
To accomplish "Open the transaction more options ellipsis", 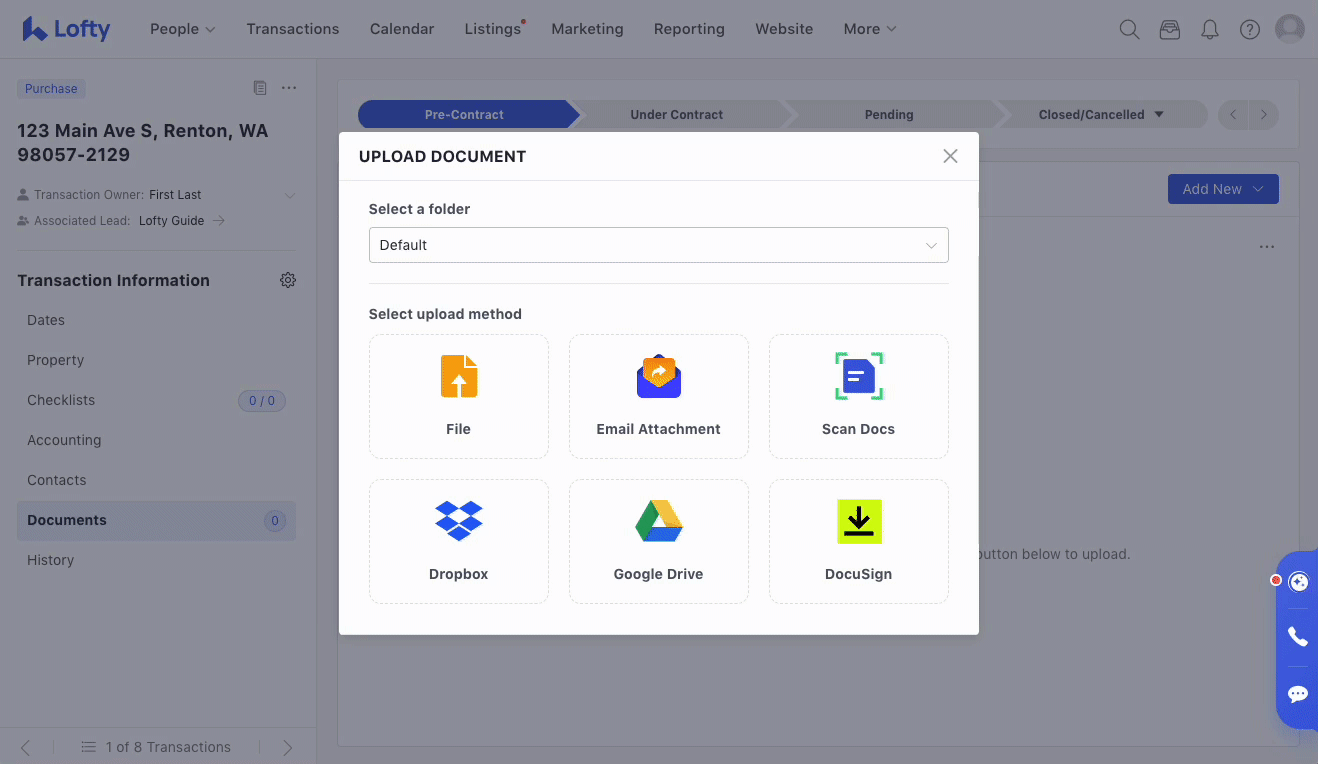I will (289, 88).
